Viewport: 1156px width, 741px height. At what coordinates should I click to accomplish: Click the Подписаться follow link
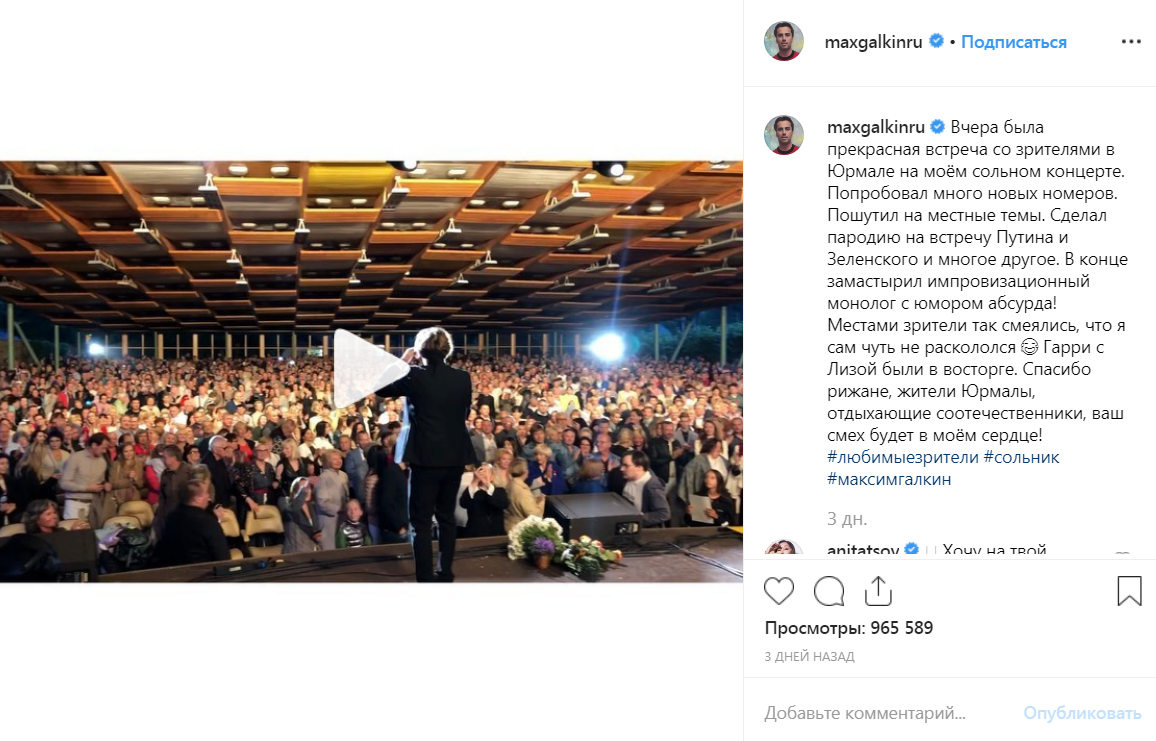point(1014,42)
